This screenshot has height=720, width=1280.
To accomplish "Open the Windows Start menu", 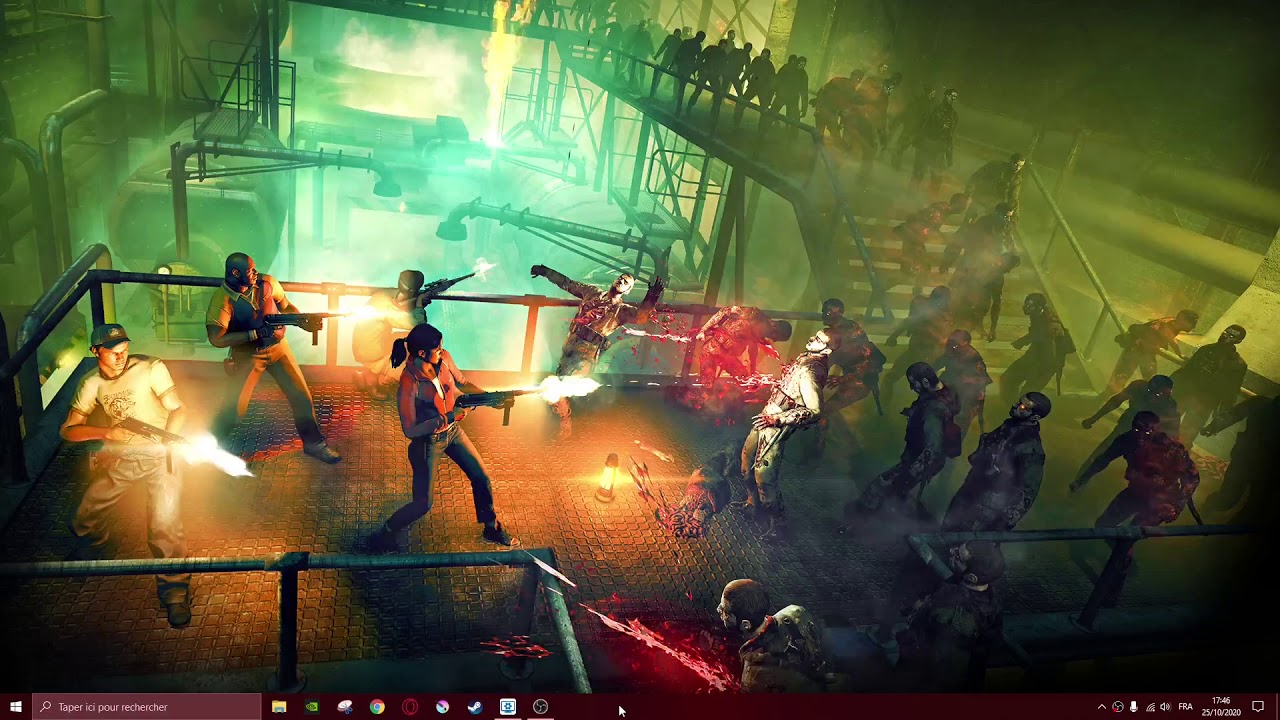I will 15,707.
